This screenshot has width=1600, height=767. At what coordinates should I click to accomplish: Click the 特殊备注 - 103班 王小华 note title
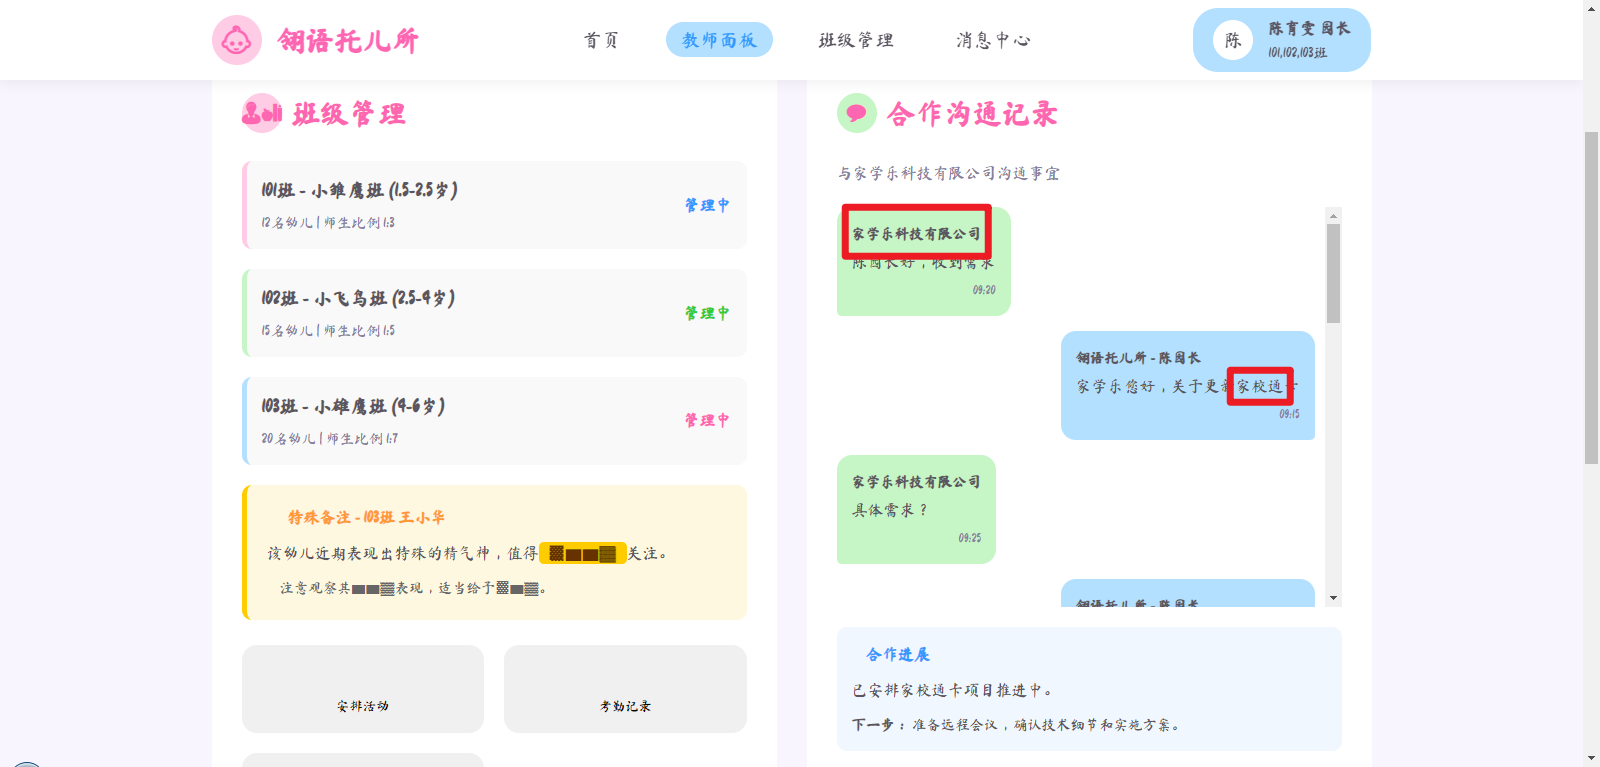pyautogui.click(x=367, y=517)
